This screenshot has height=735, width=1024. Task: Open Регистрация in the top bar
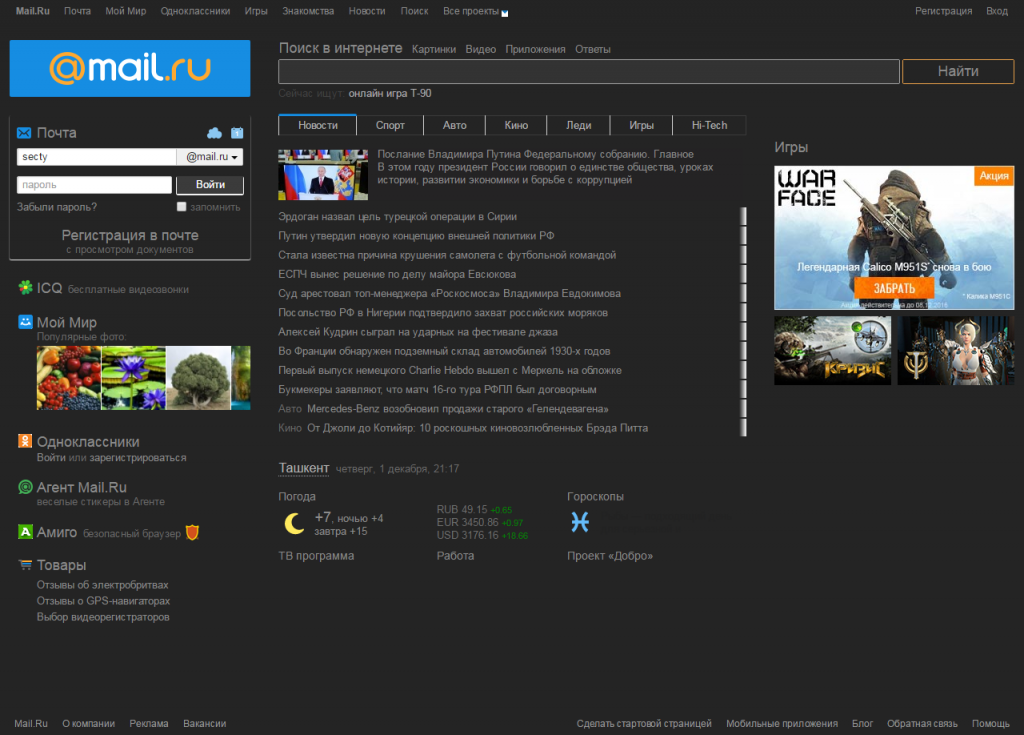pyautogui.click(x=943, y=11)
